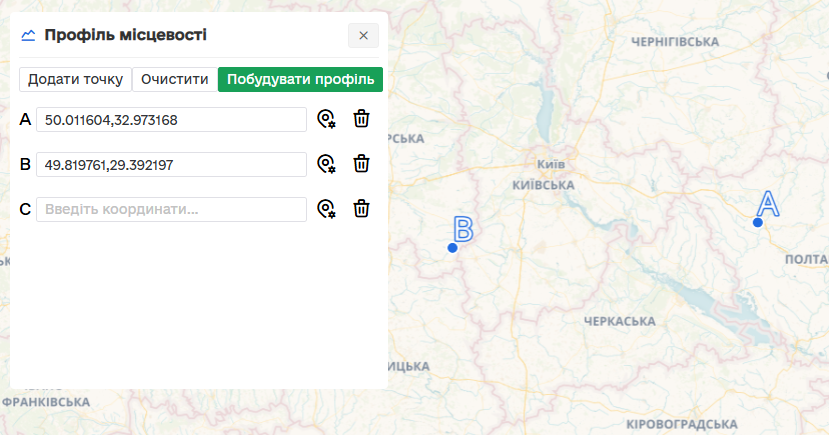
Task: Pick point A location on the map
Action: pos(325,120)
